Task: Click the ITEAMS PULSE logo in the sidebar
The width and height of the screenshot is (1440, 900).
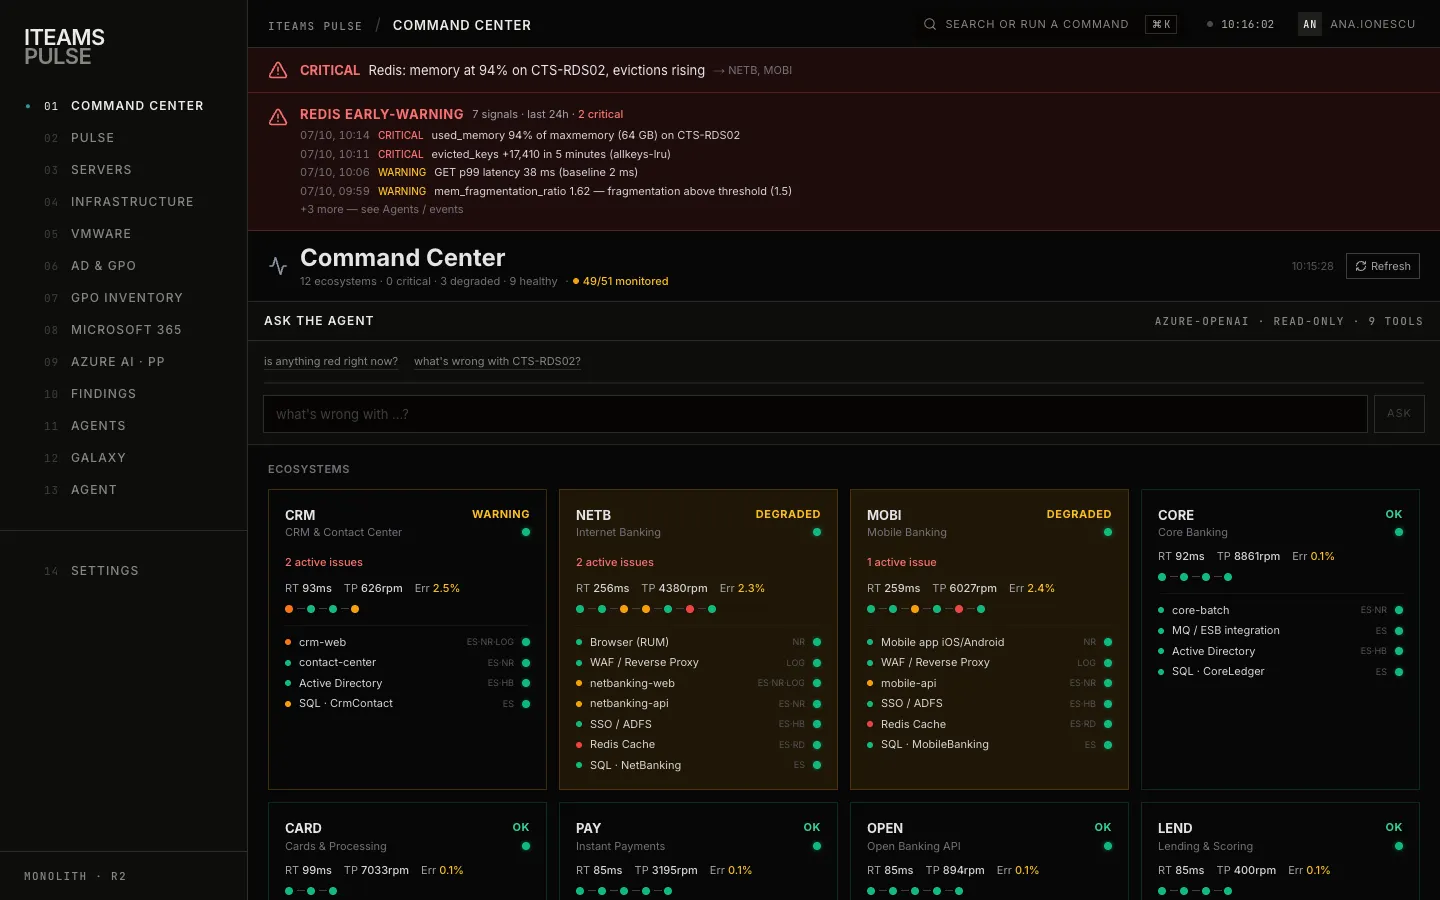Action: pyautogui.click(x=65, y=46)
